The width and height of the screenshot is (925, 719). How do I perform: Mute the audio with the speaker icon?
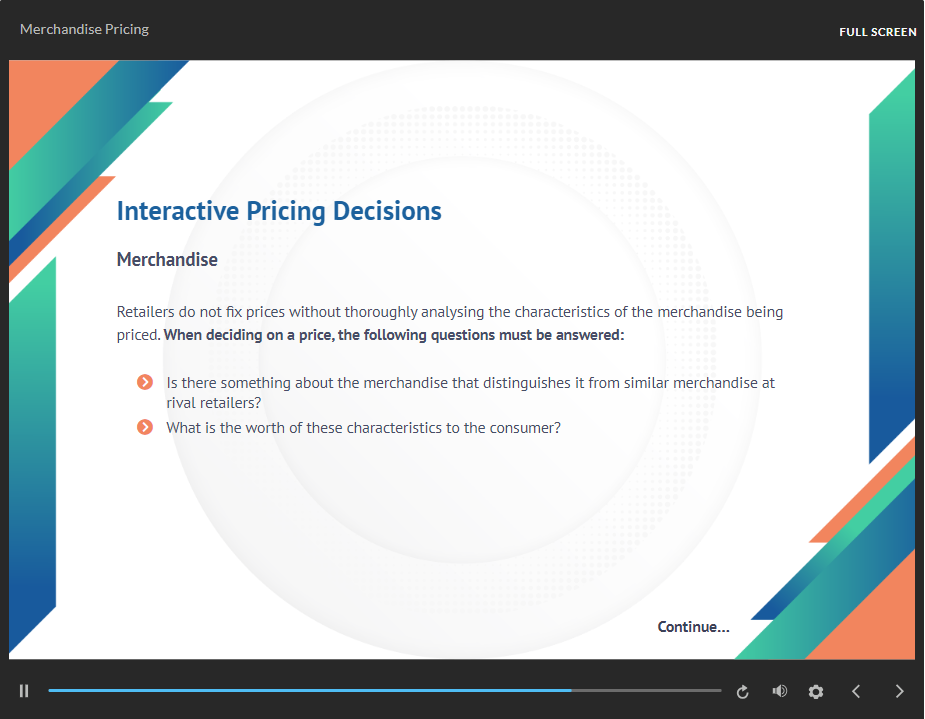(x=779, y=691)
